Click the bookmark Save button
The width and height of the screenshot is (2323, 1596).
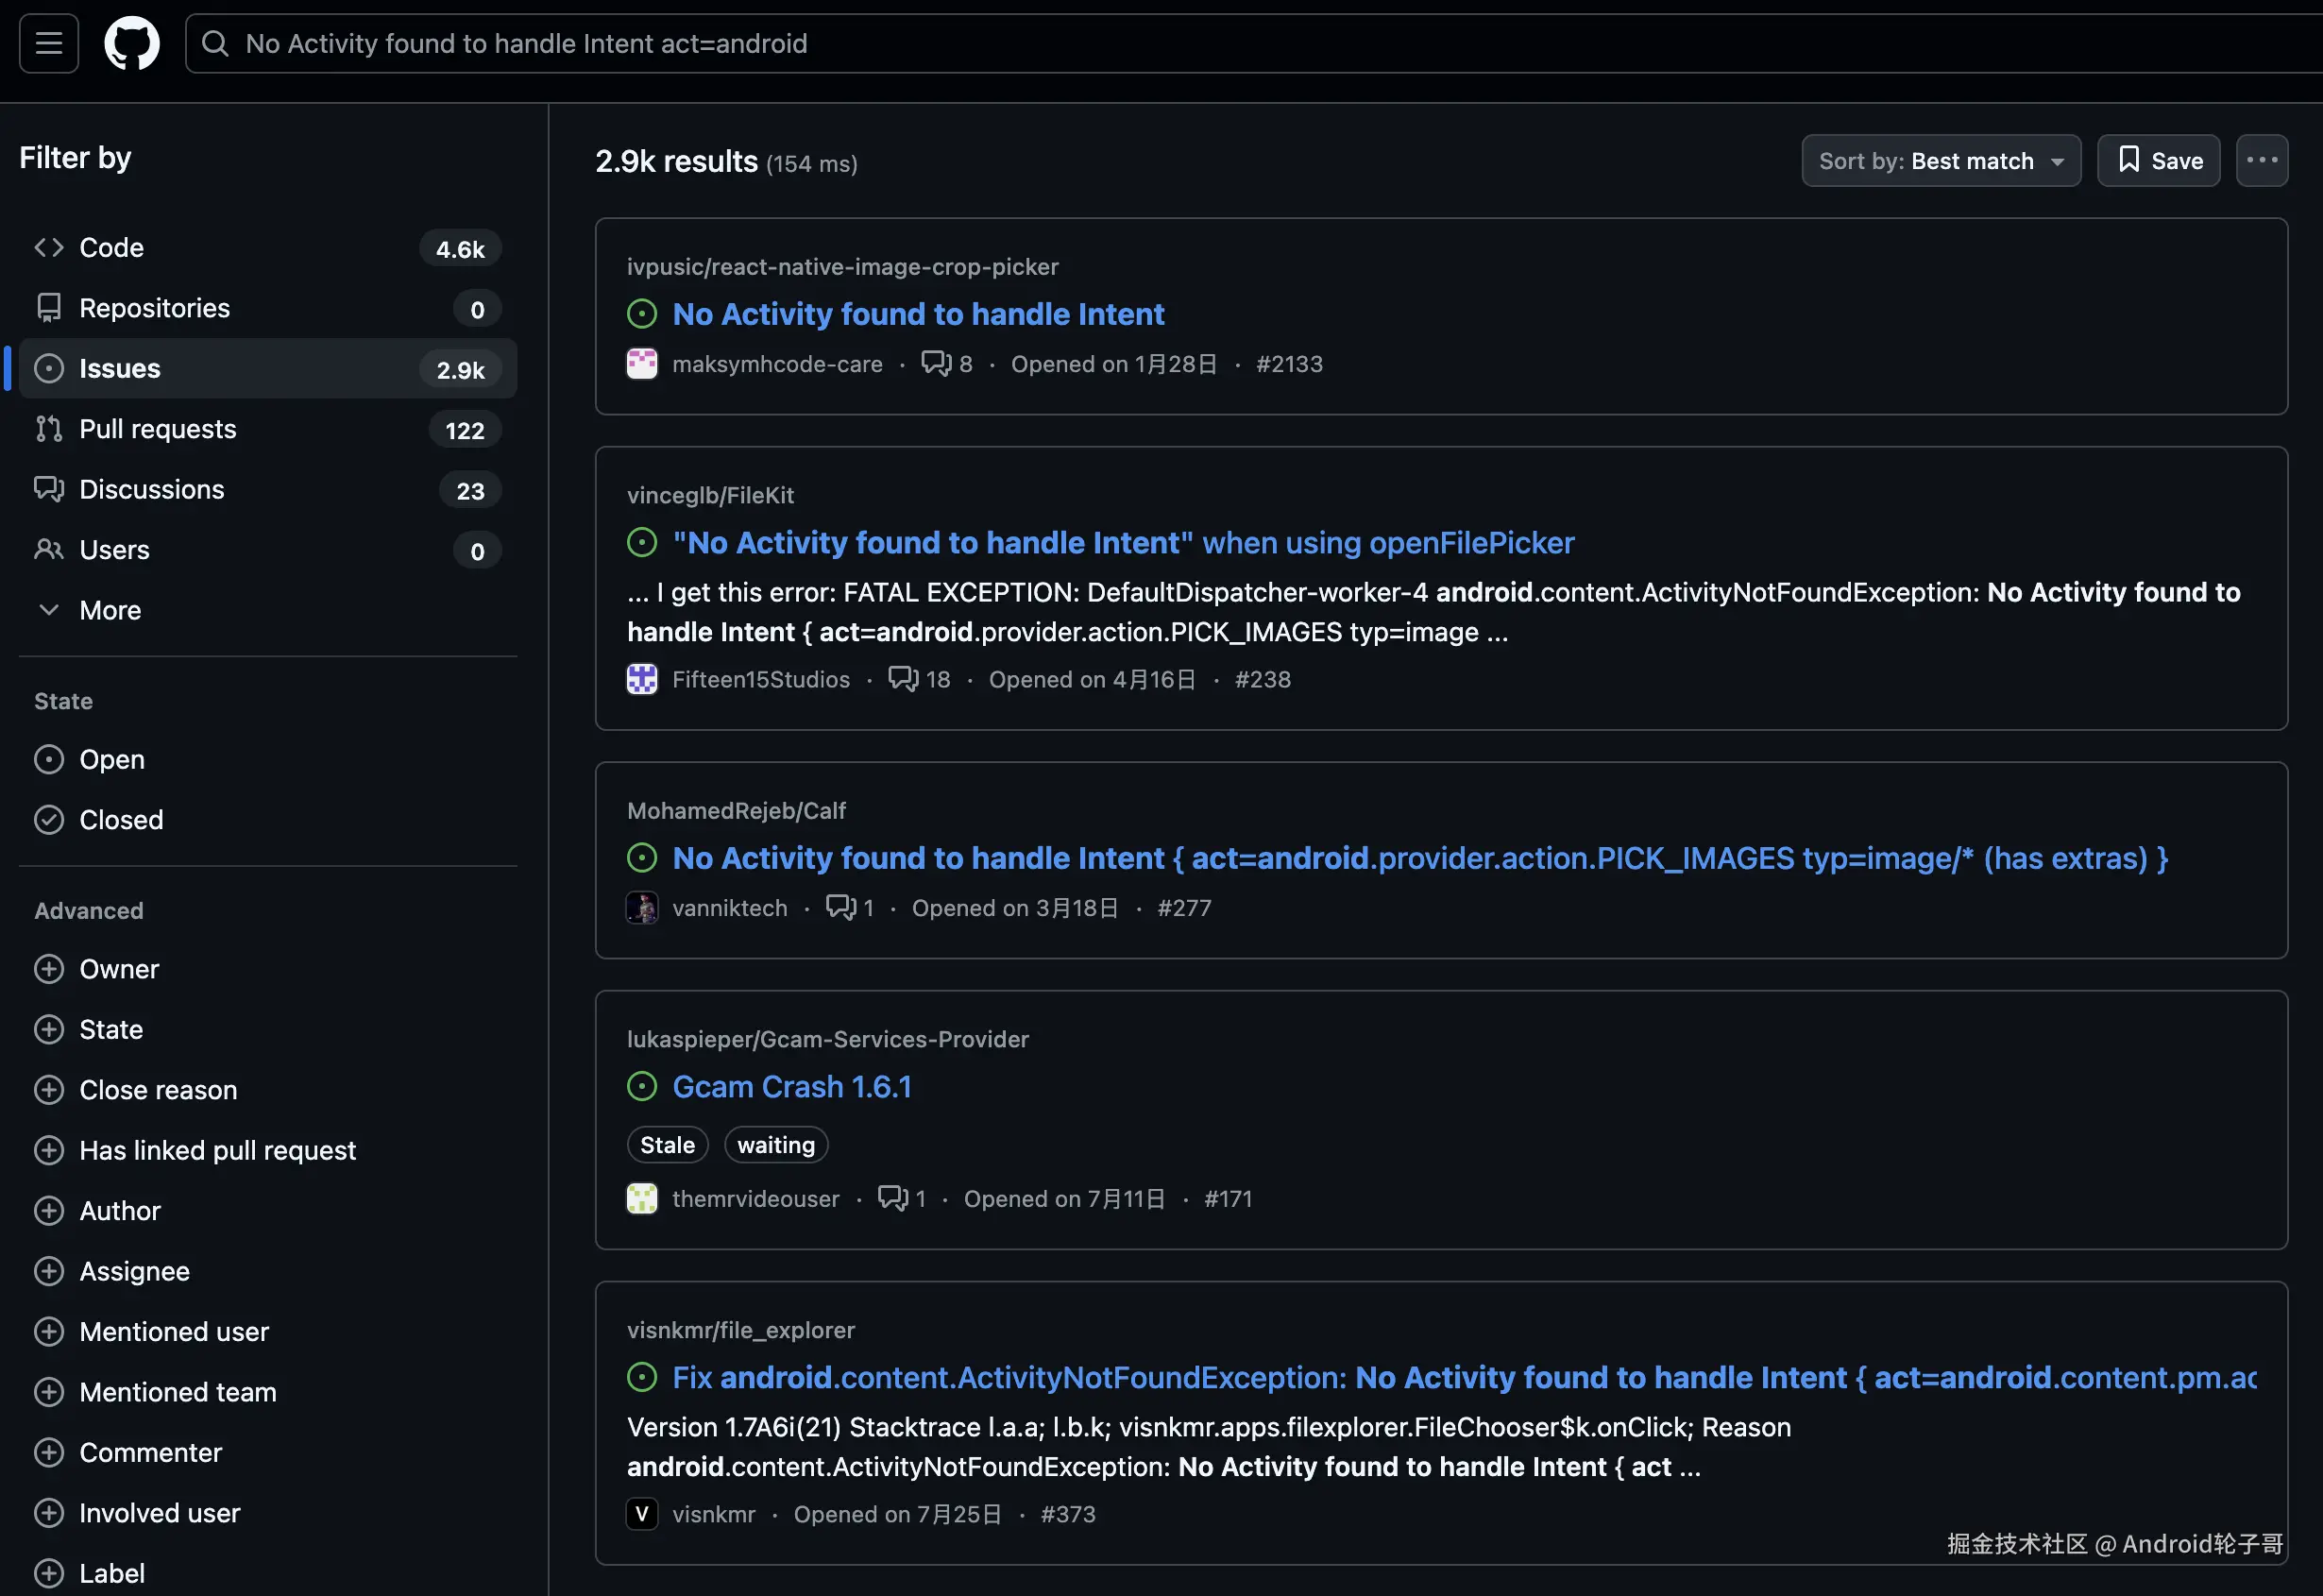(2158, 161)
